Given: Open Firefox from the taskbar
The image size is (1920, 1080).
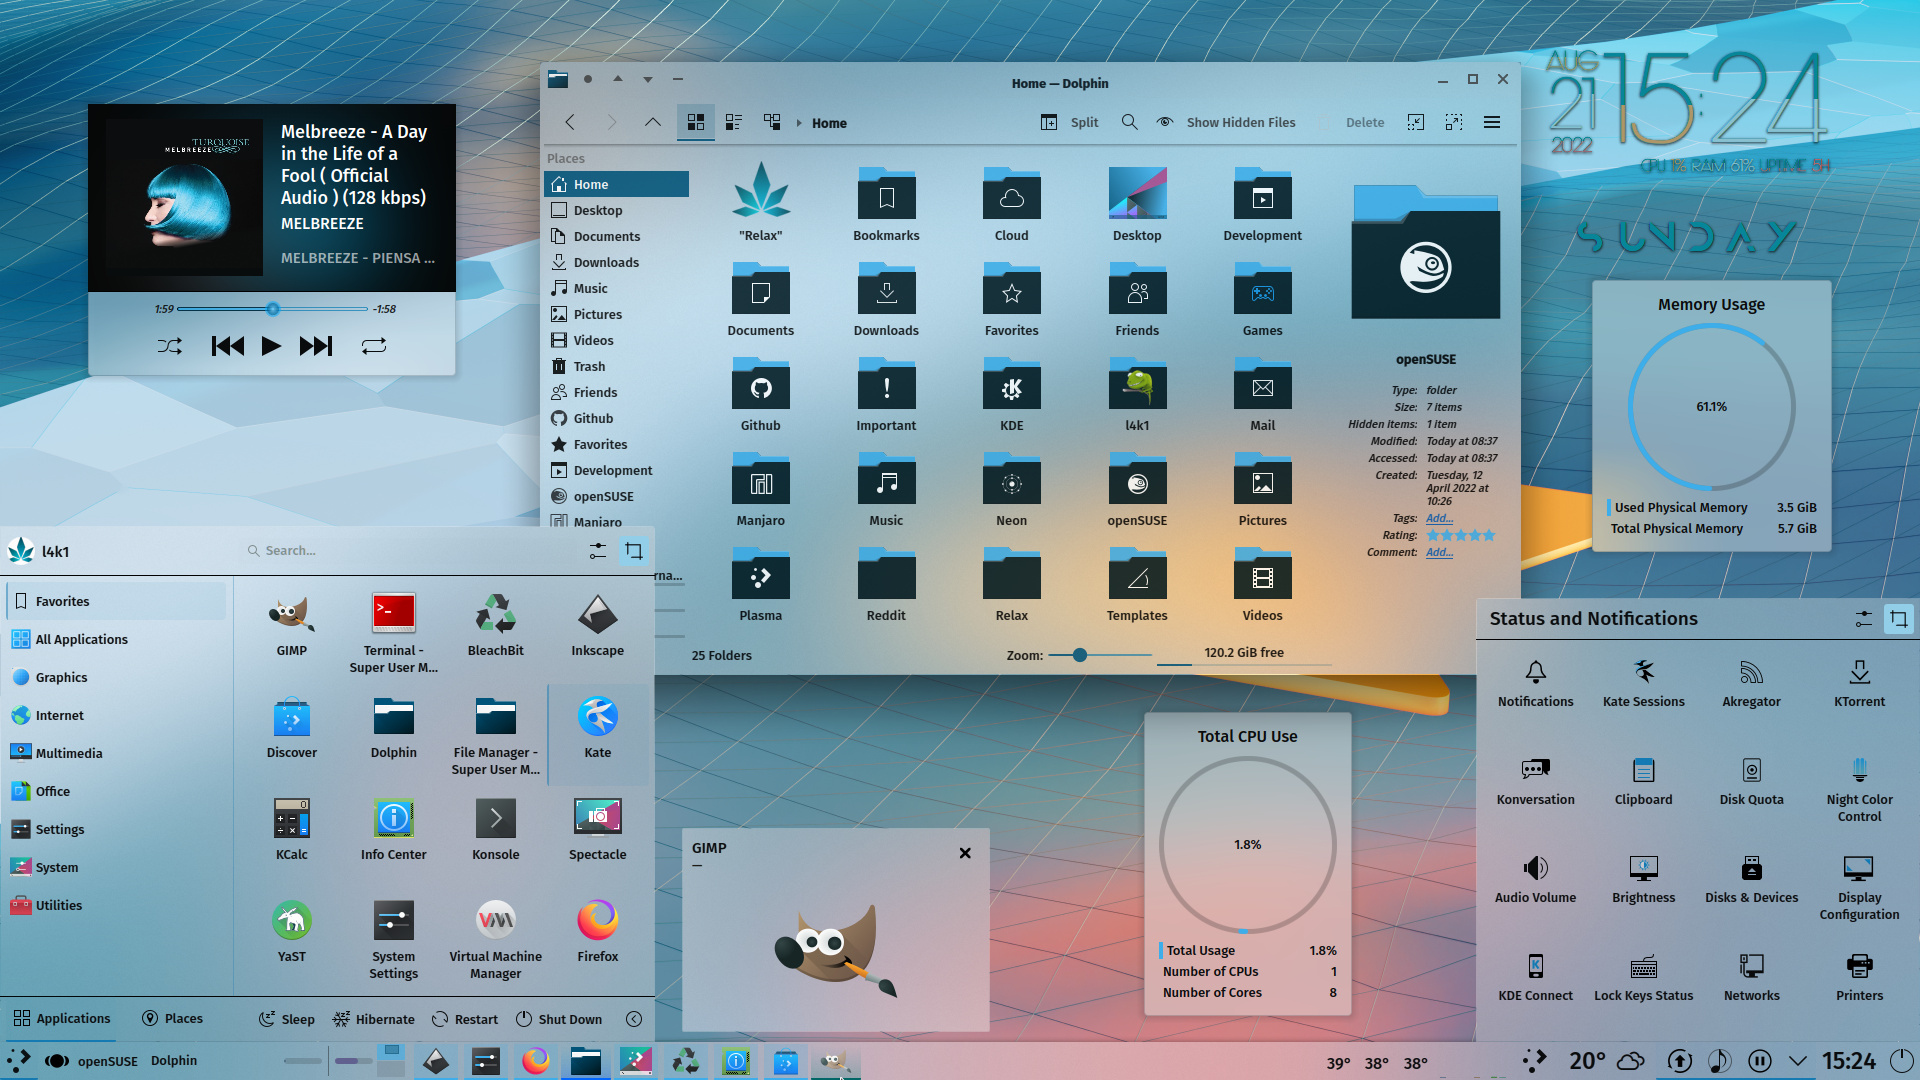Looking at the screenshot, I should pos(536,1061).
